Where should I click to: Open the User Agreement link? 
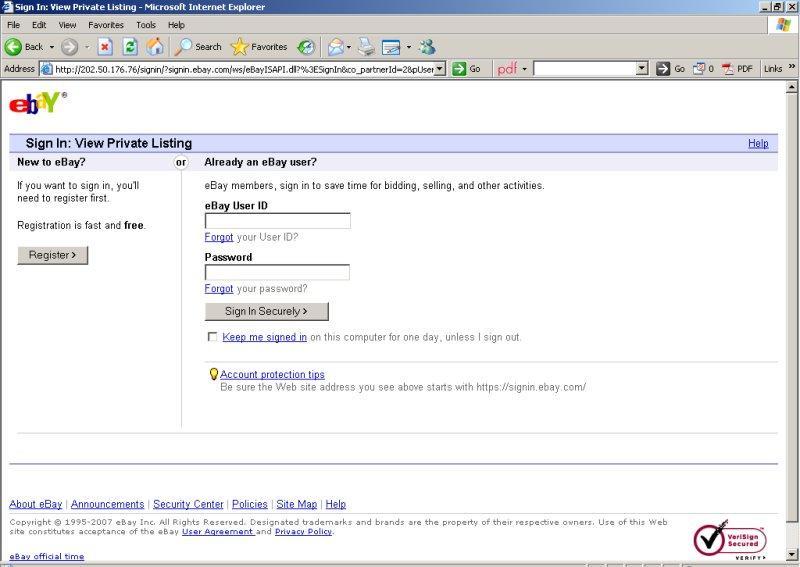tap(218, 532)
